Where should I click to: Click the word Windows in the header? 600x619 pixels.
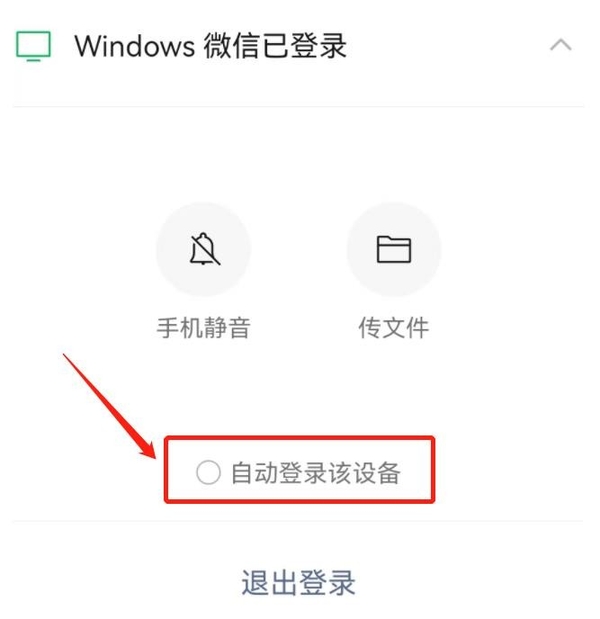point(135,46)
